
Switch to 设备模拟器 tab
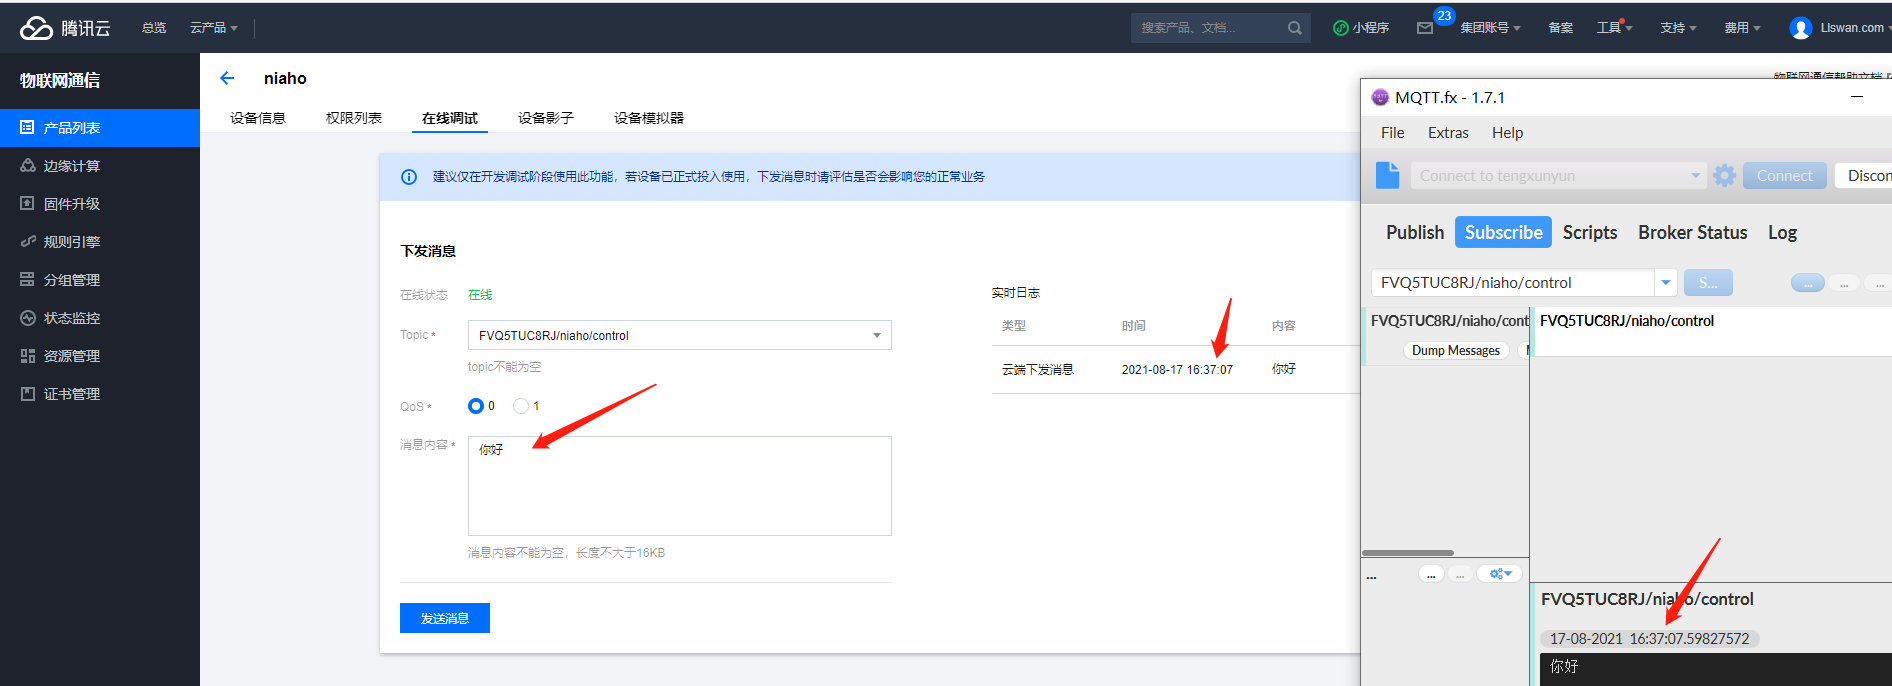(x=649, y=118)
